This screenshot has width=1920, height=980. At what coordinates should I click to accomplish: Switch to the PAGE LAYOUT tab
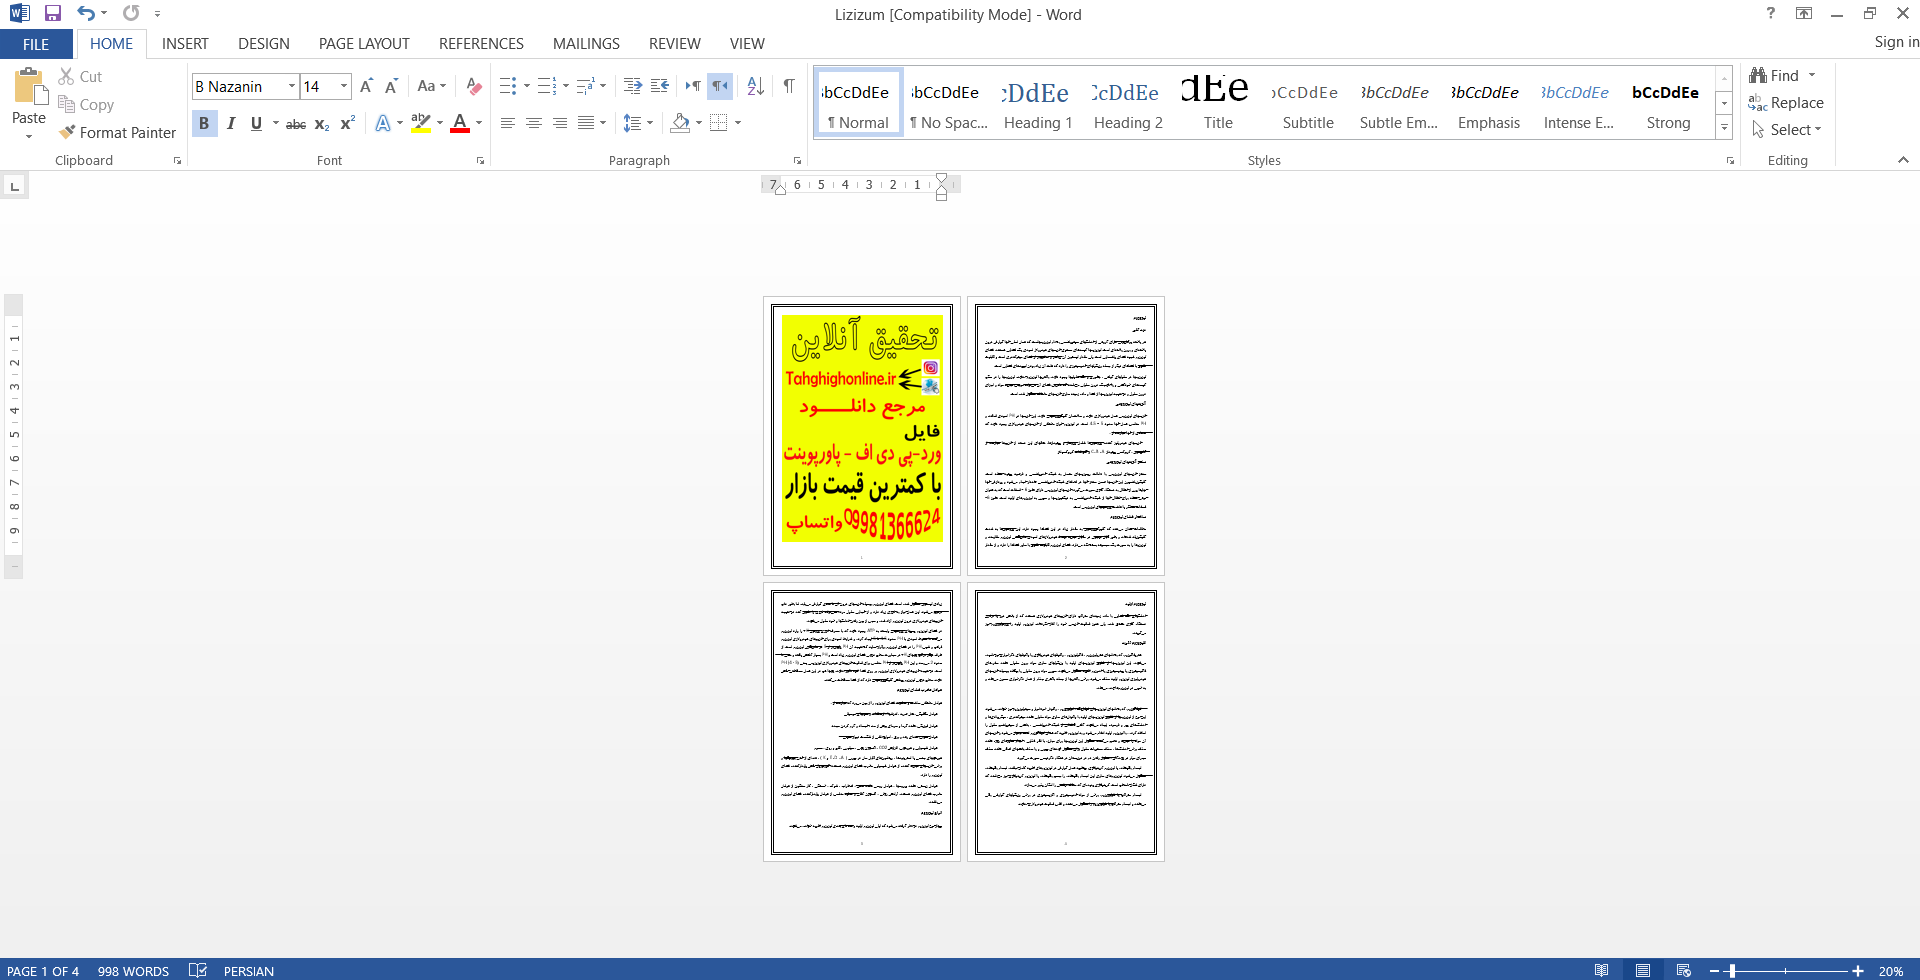tap(364, 44)
